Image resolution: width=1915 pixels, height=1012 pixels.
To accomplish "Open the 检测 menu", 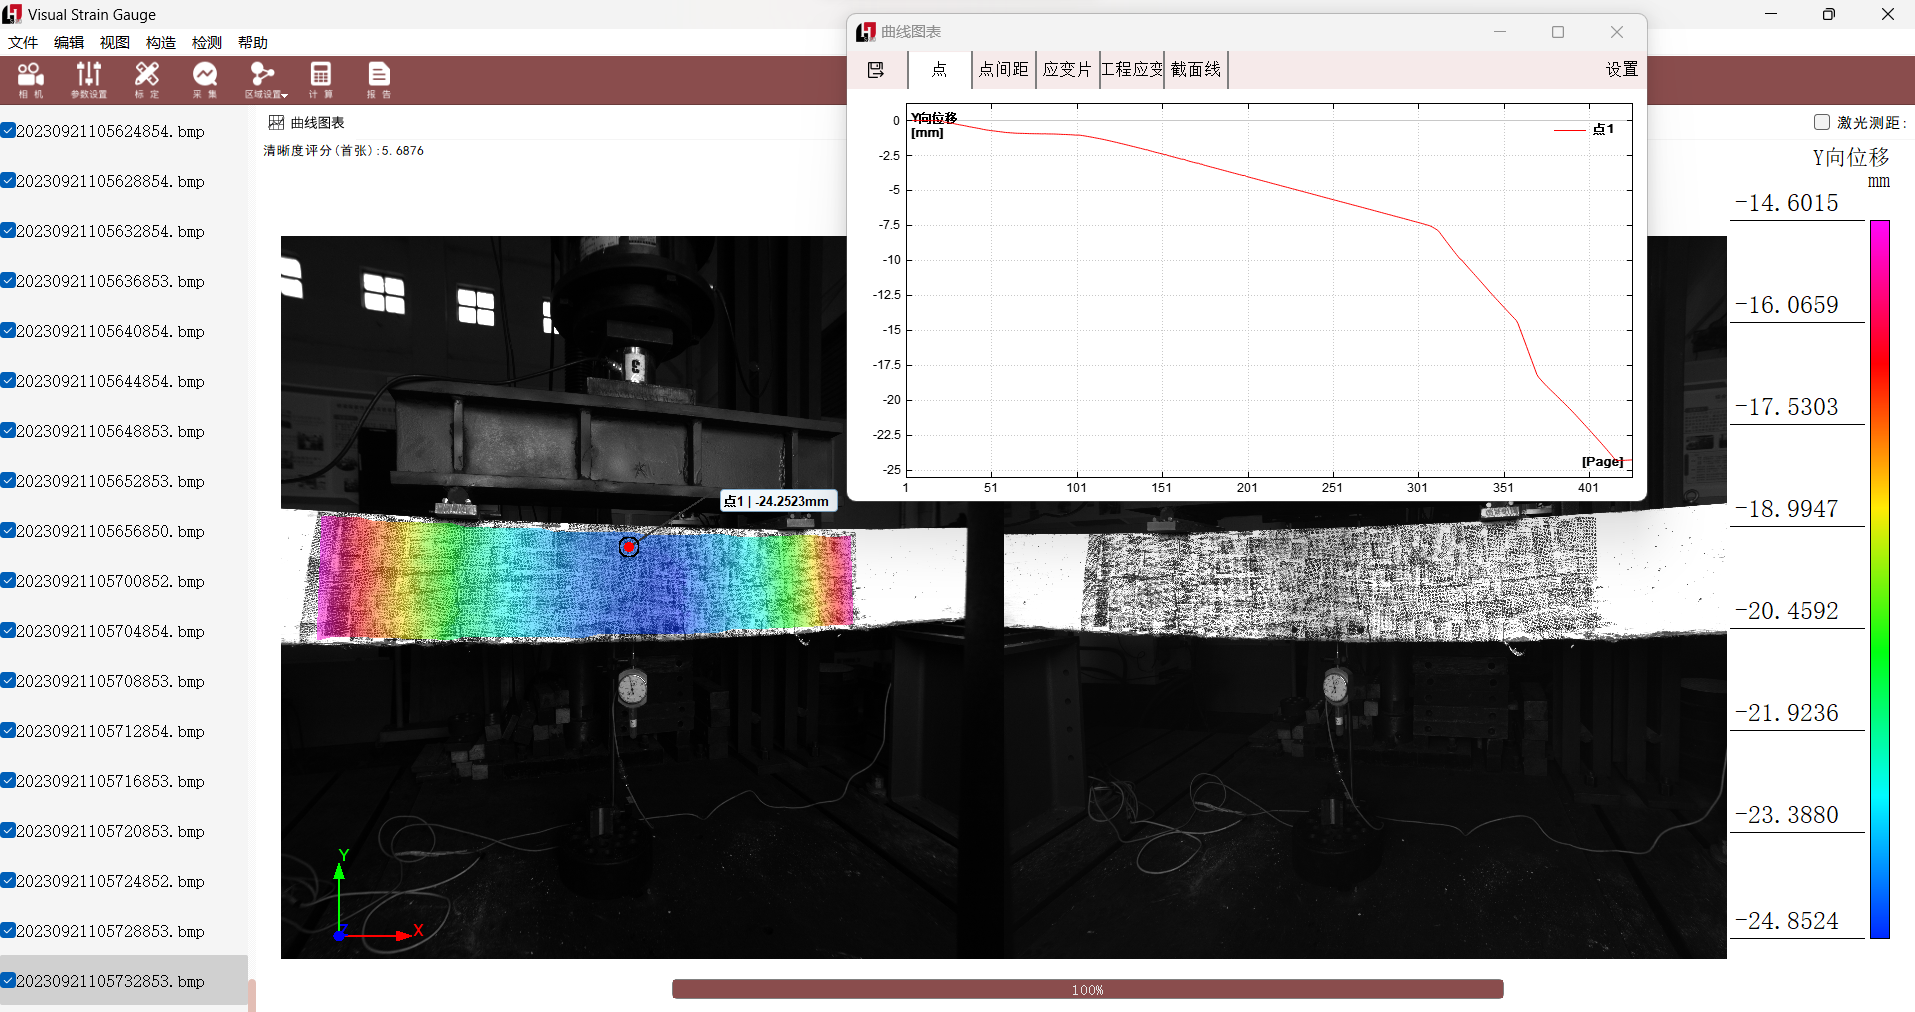I will (207, 42).
